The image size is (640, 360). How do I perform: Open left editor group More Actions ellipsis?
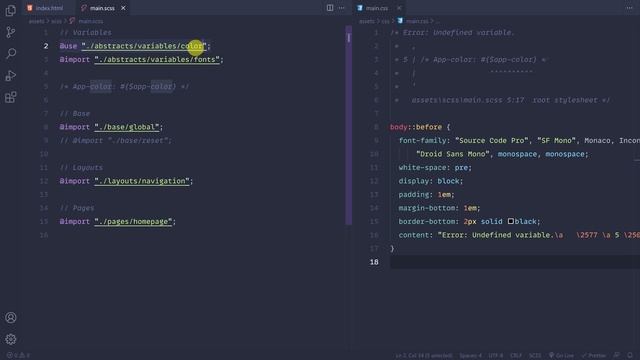coord(341,8)
